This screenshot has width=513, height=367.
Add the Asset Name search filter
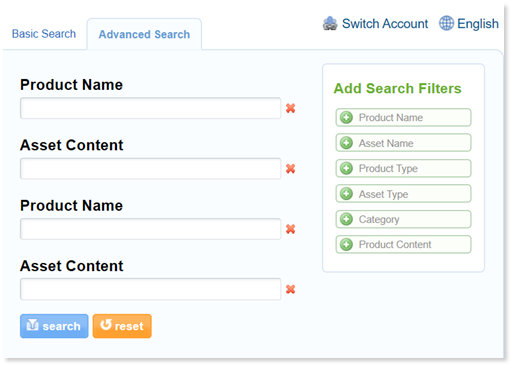point(403,143)
